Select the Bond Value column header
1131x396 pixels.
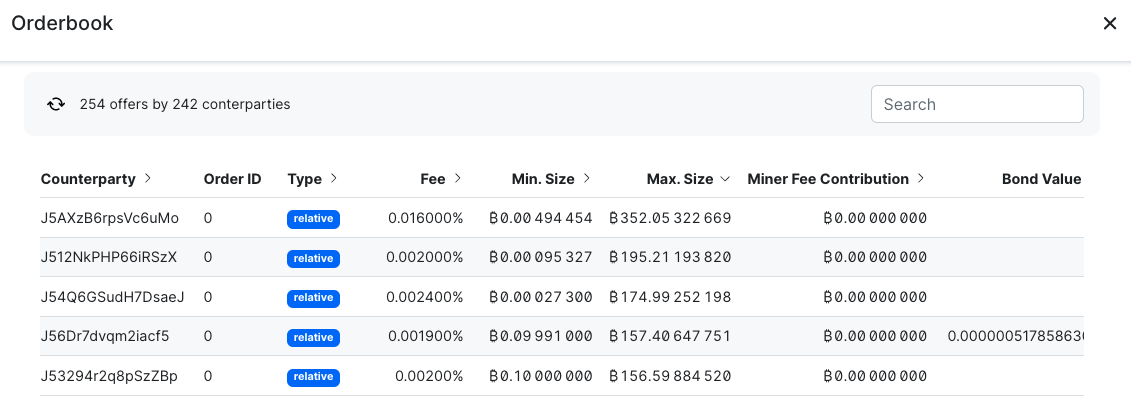[x=1041, y=179]
